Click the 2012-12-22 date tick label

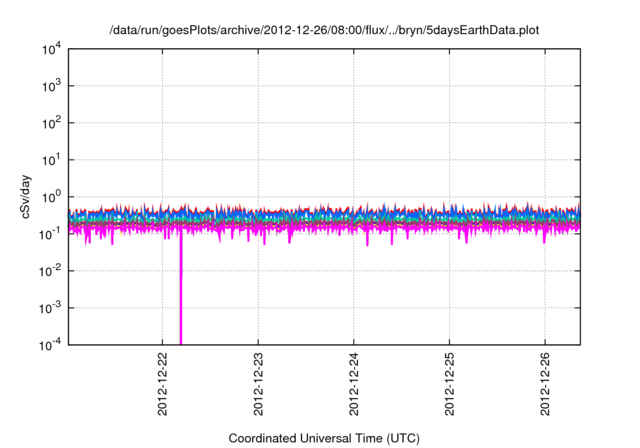pos(162,384)
